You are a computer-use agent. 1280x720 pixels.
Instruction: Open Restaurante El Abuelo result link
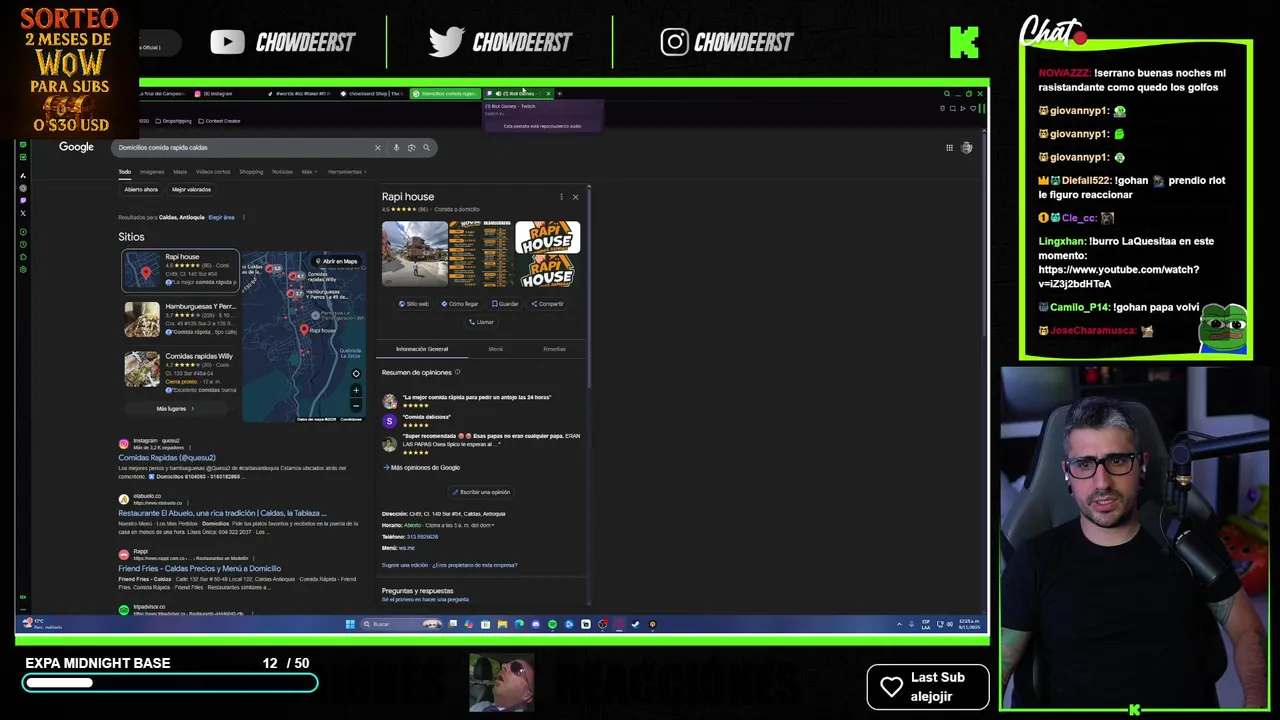click(222, 513)
